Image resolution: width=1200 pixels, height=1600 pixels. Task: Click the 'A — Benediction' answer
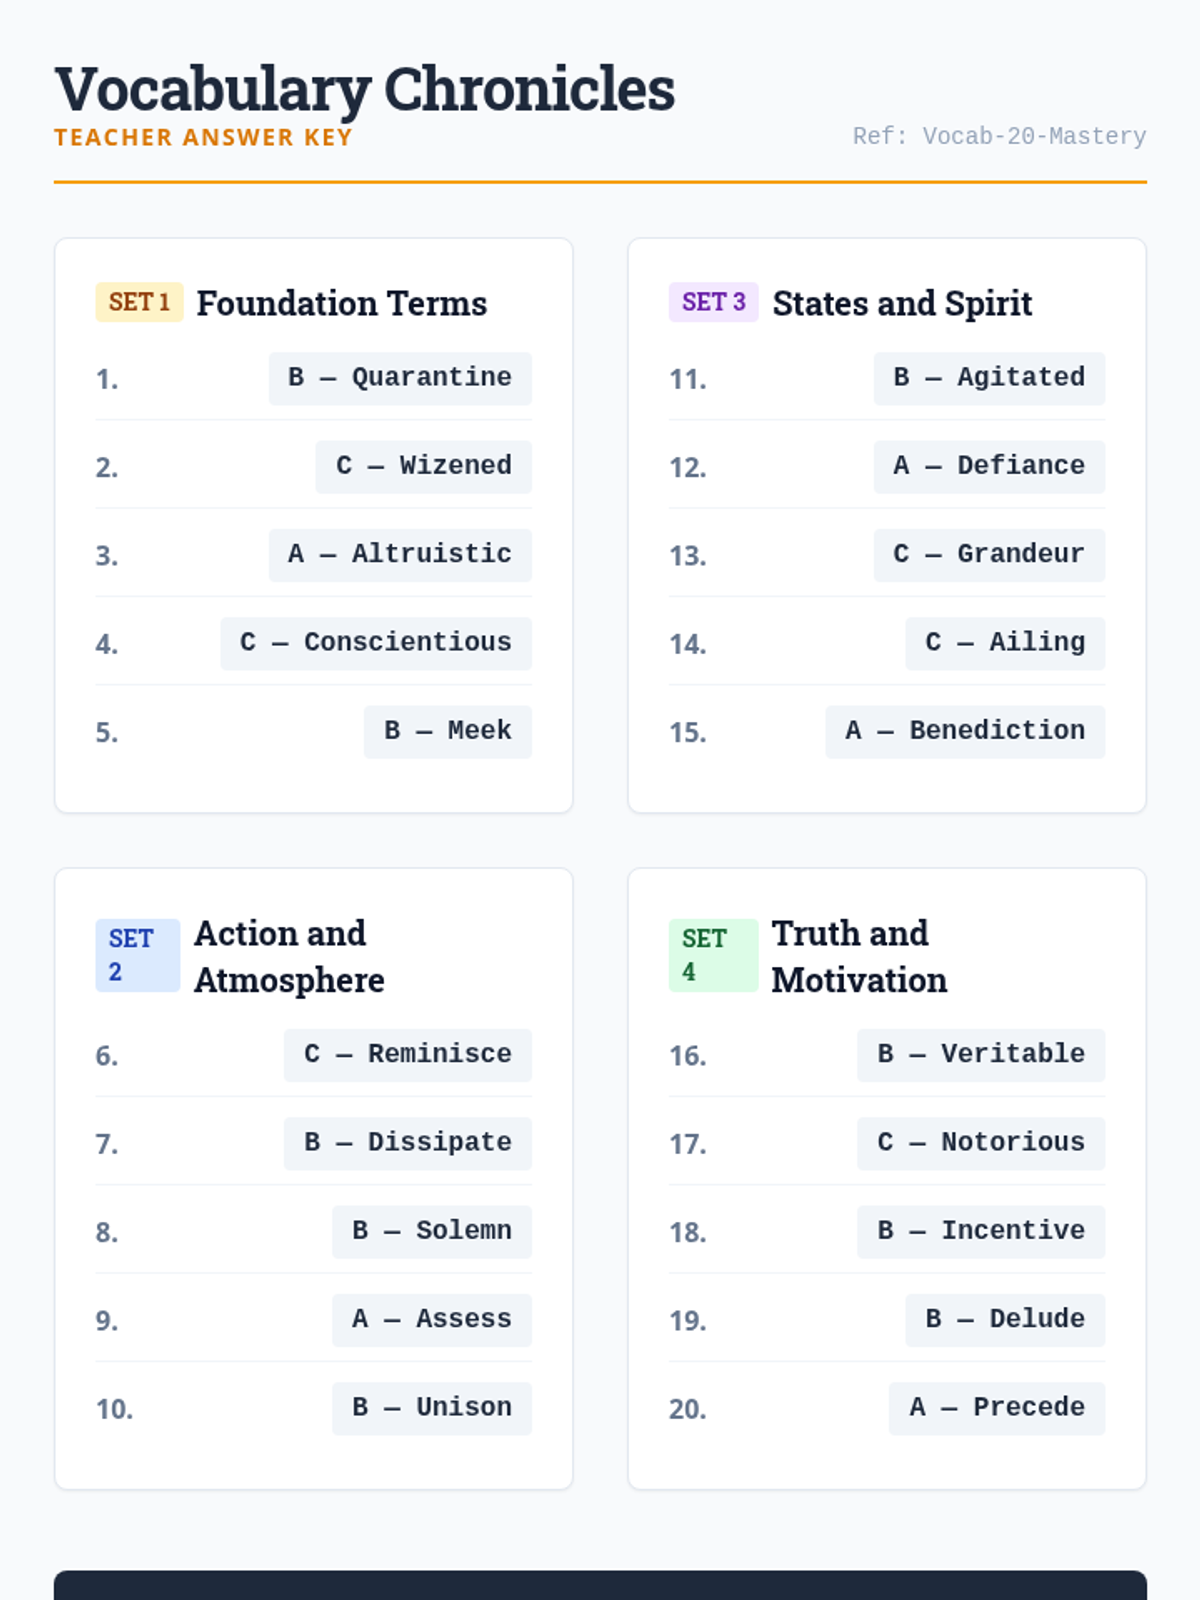(x=965, y=731)
